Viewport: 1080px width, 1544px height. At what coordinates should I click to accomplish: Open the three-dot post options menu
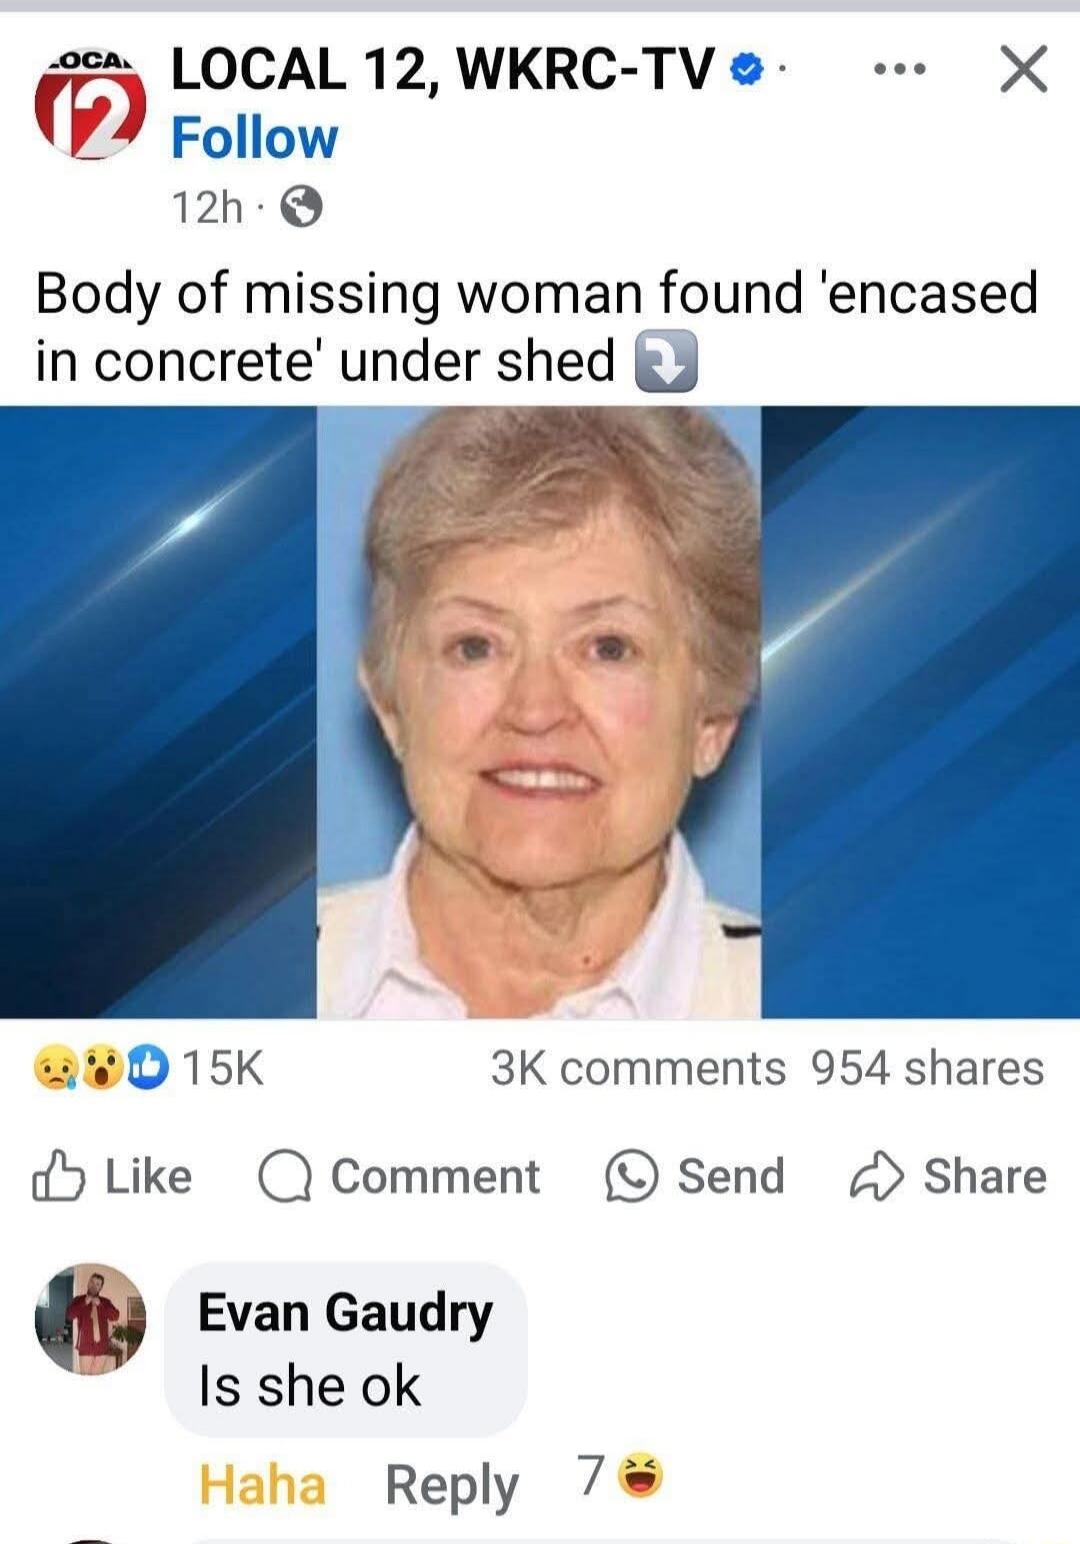click(900, 70)
